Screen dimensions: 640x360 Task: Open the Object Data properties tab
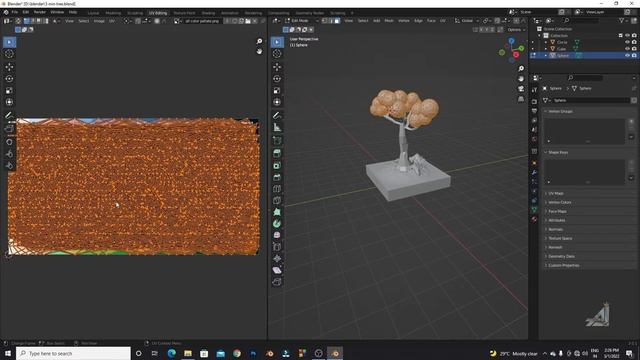534,210
